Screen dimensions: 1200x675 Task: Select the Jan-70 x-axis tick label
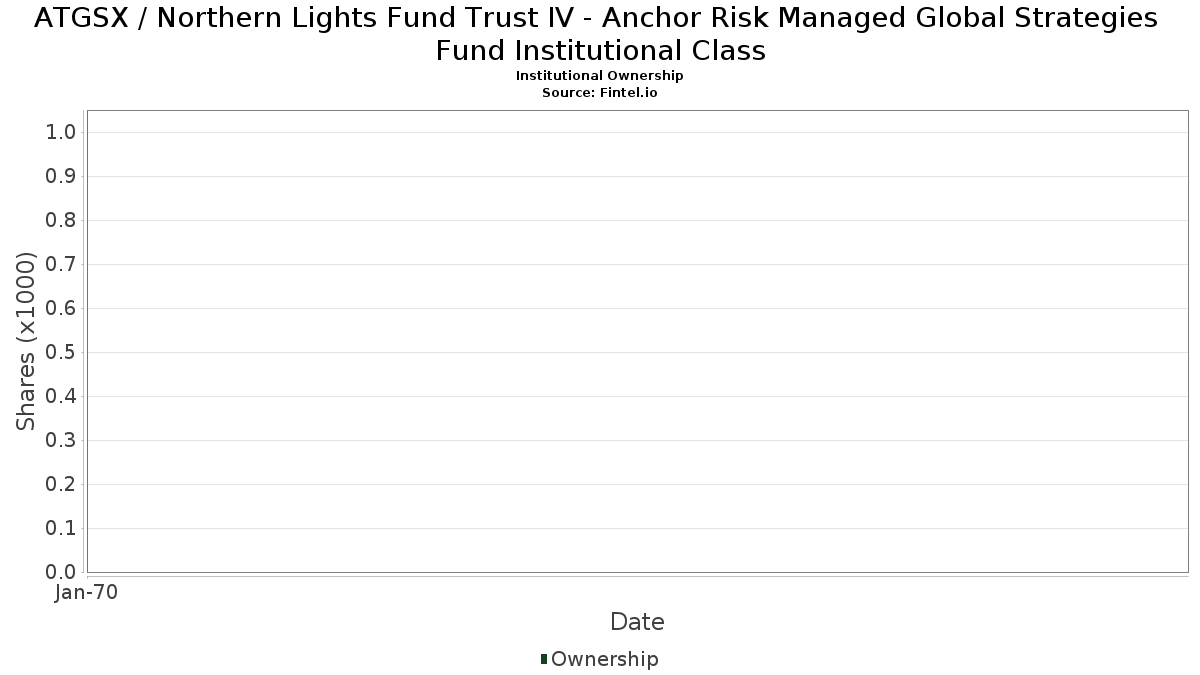click(x=87, y=592)
